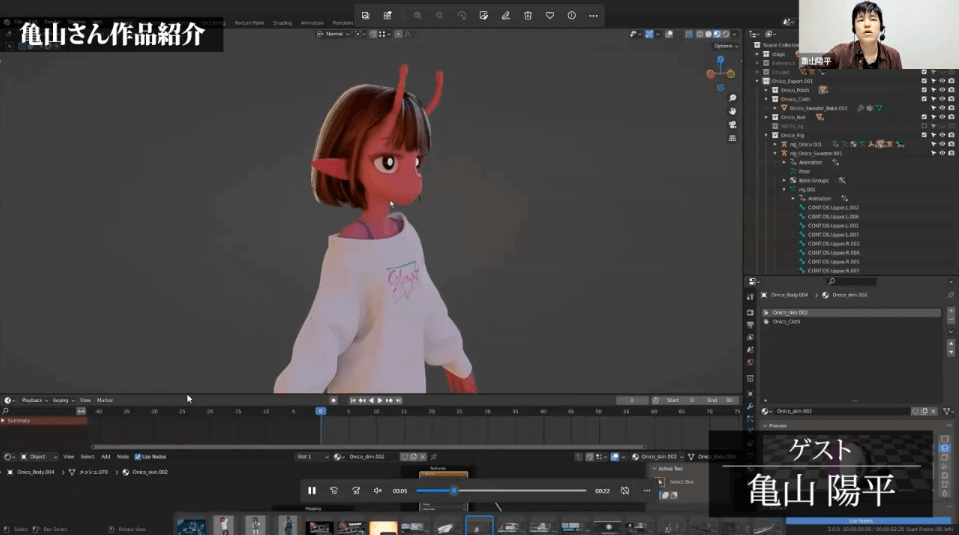The height and width of the screenshot is (535, 959).
Task: Select Solid shading mode icon
Action: (708, 34)
